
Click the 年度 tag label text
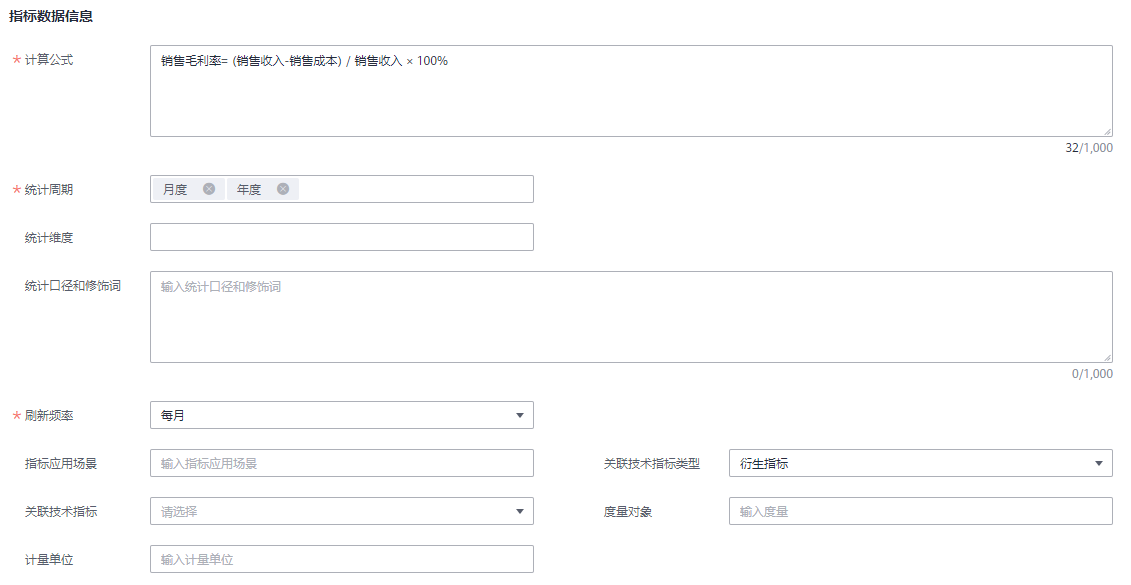click(249, 189)
